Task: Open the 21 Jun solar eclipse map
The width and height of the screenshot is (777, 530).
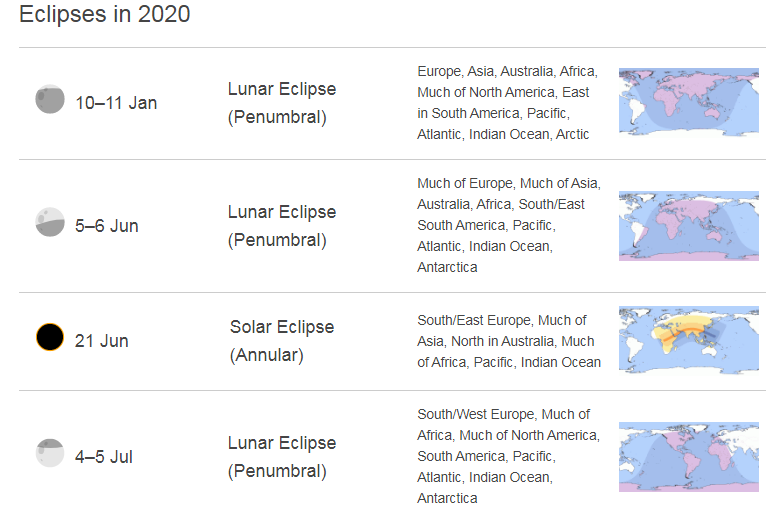Action: click(688, 341)
